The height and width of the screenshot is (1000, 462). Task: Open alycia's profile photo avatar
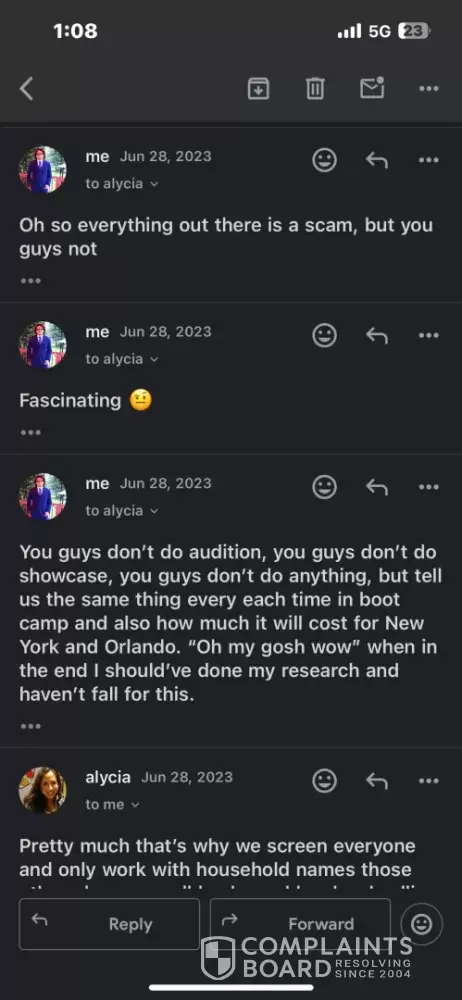(43, 790)
